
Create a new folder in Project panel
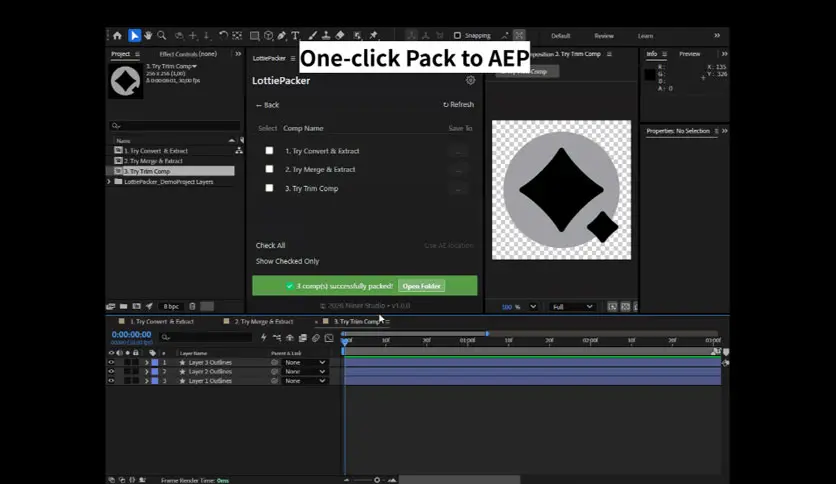[124, 306]
